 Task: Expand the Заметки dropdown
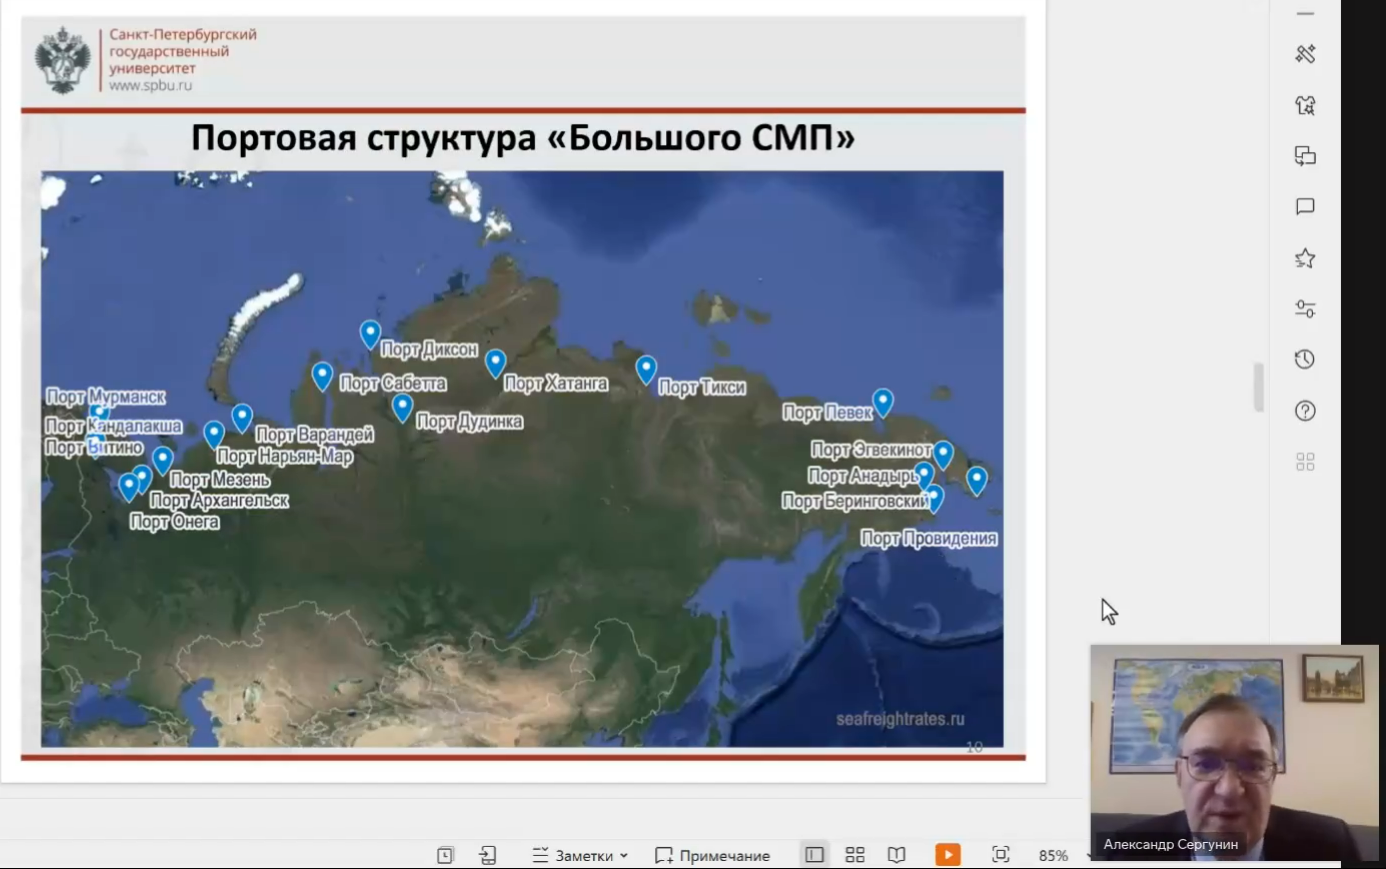581,855
